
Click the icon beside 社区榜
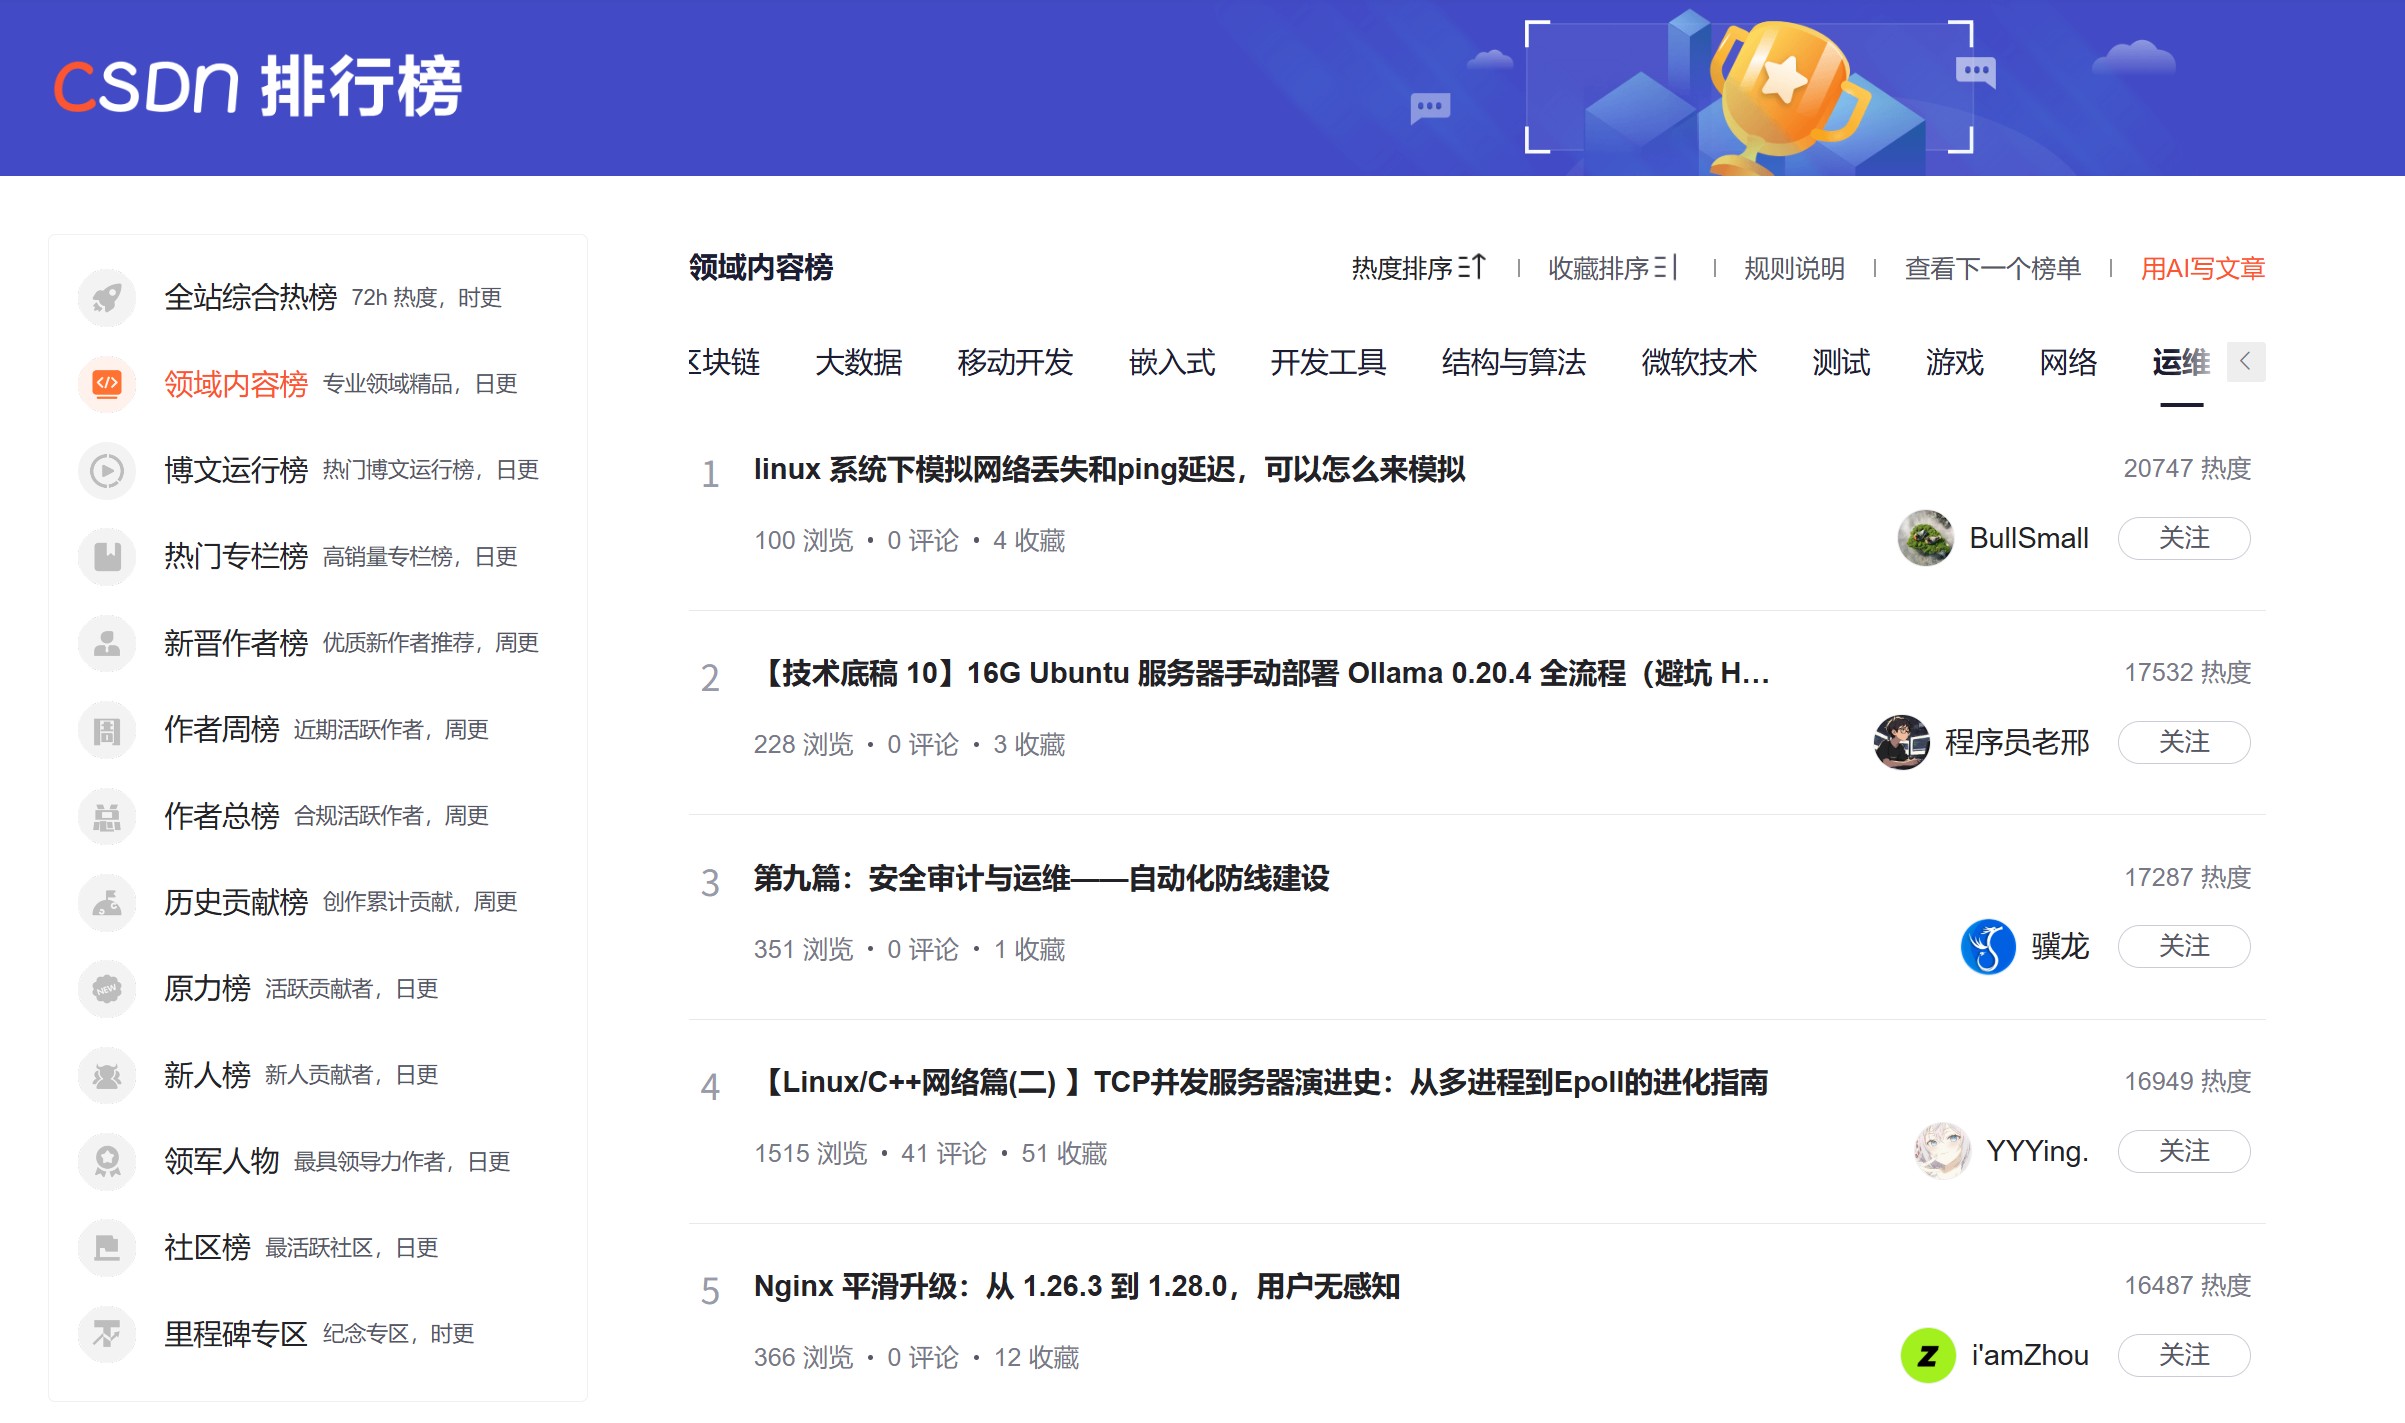[107, 1247]
